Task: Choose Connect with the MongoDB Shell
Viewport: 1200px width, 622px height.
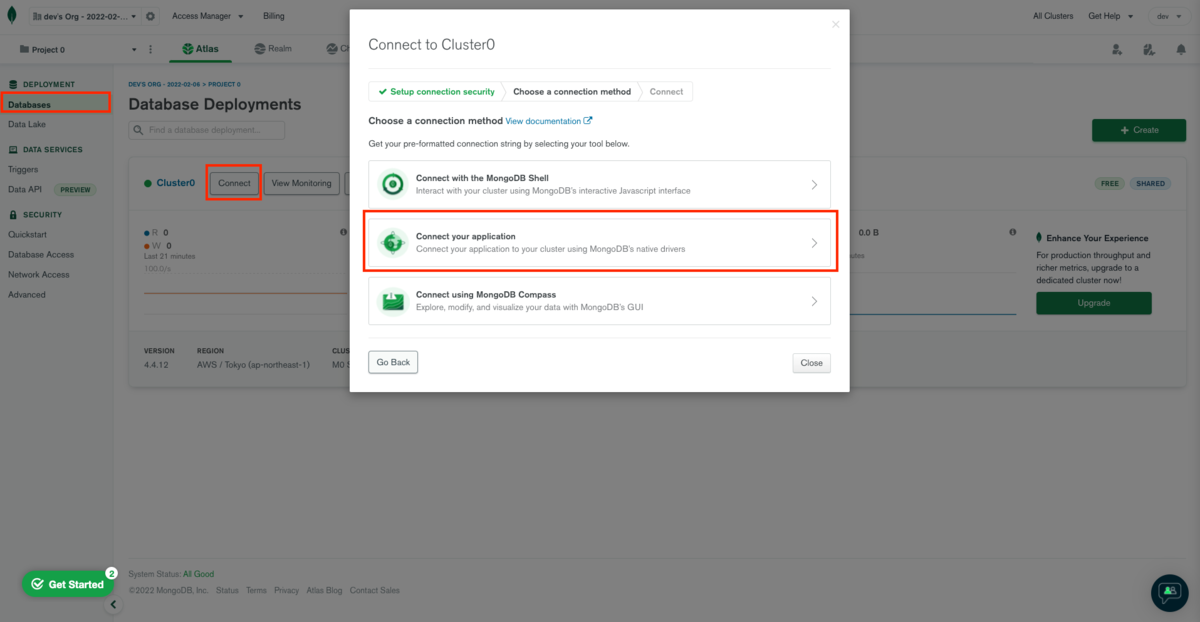Action: (599, 184)
